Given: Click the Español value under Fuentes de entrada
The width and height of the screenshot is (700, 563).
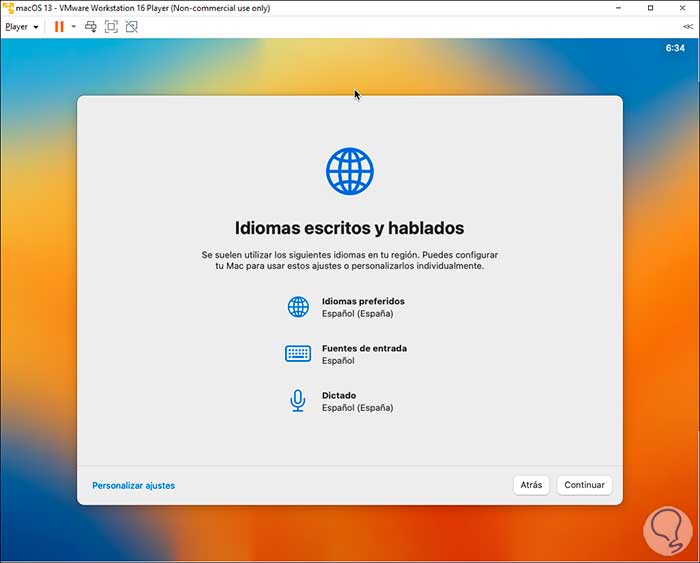Looking at the screenshot, I should click(338, 361).
